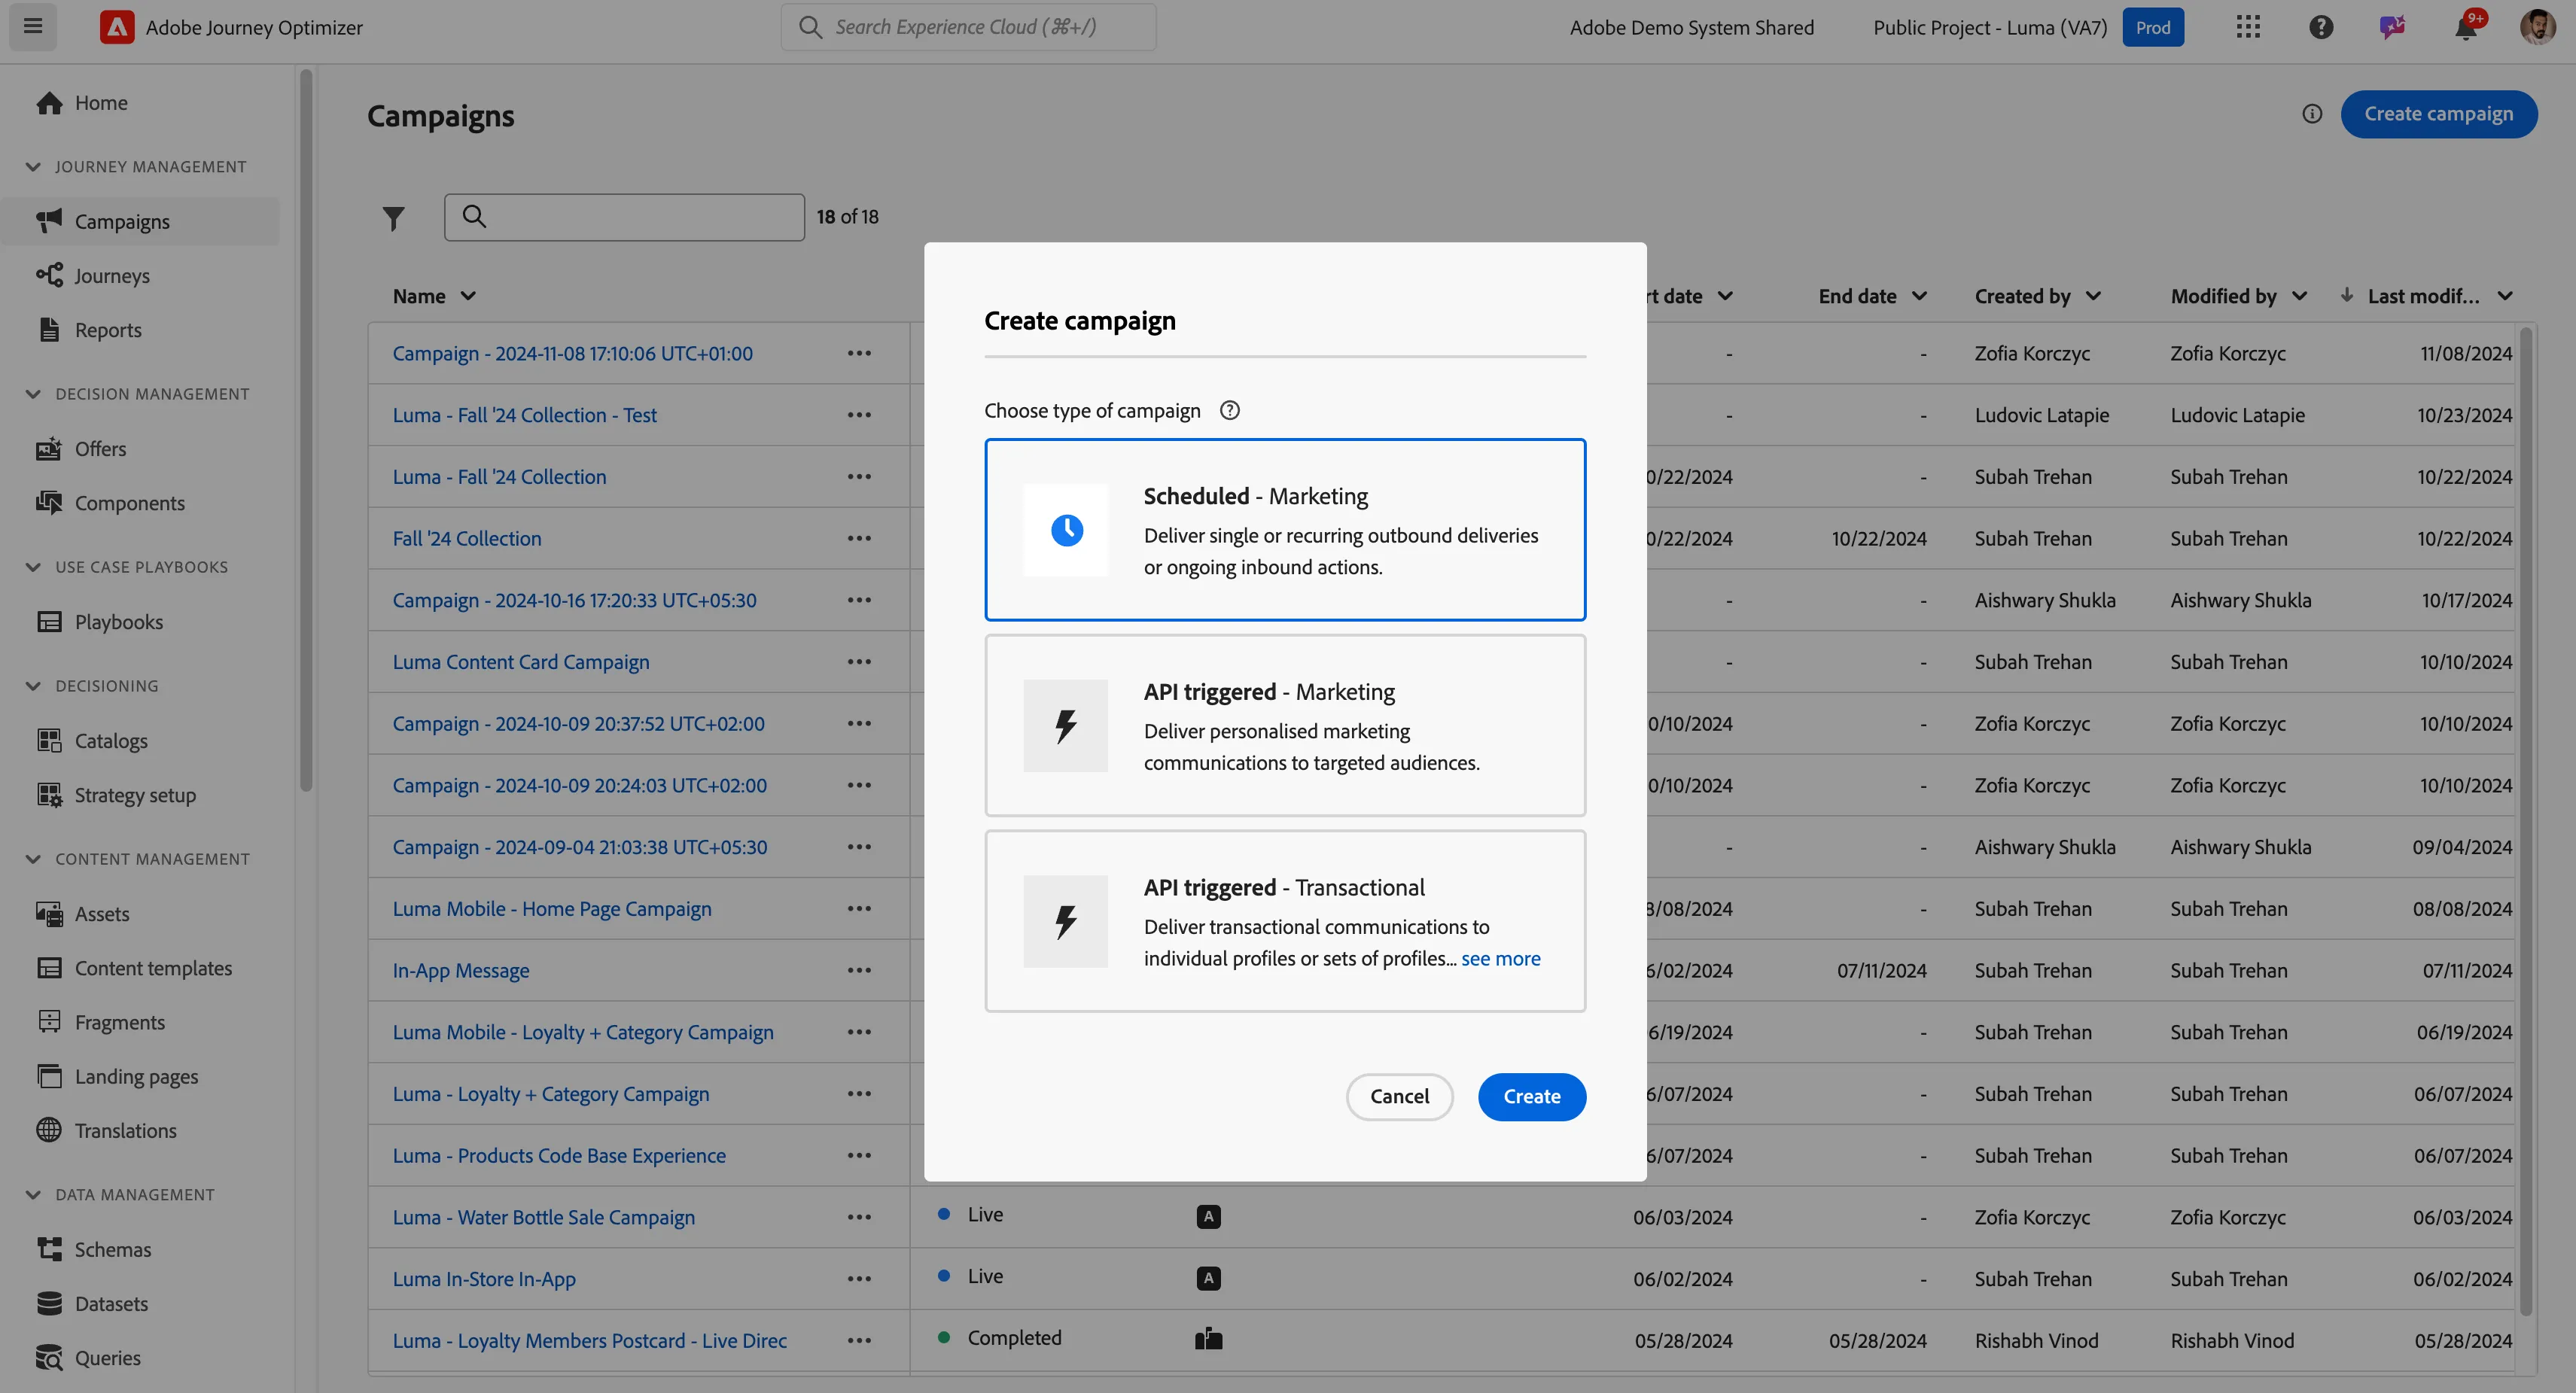Open more actions for Luma Content Card Campaign
Image resolution: width=2576 pixels, height=1393 pixels.
[x=859, y=662]
